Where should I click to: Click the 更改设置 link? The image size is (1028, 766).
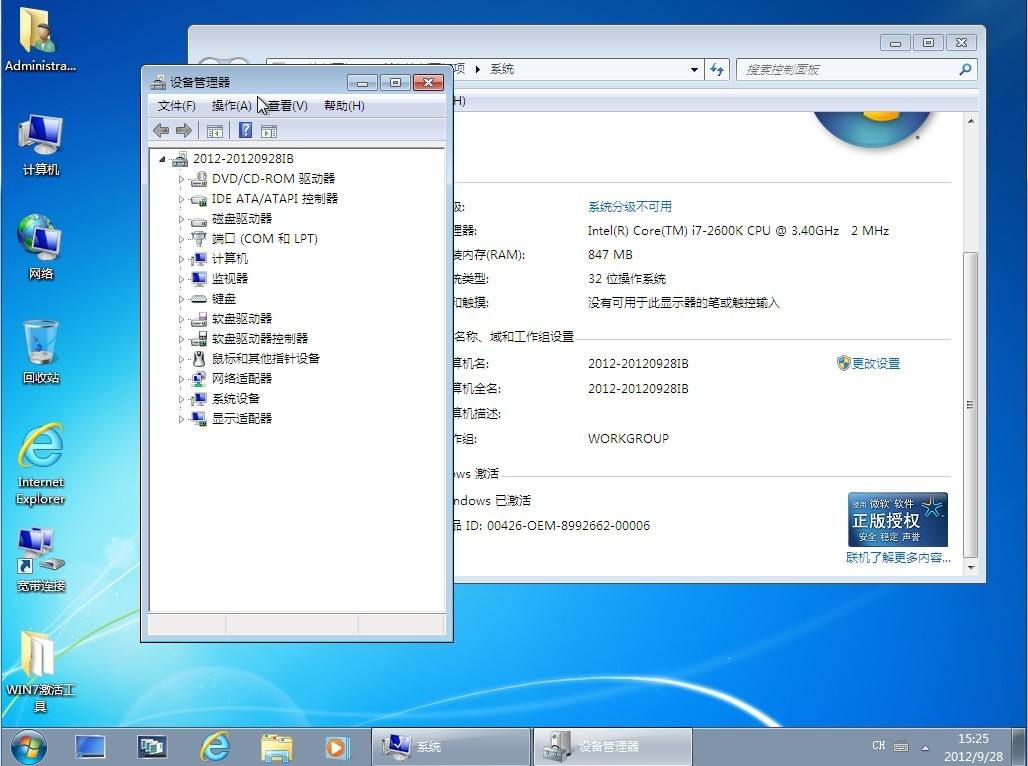pos(876,363)
